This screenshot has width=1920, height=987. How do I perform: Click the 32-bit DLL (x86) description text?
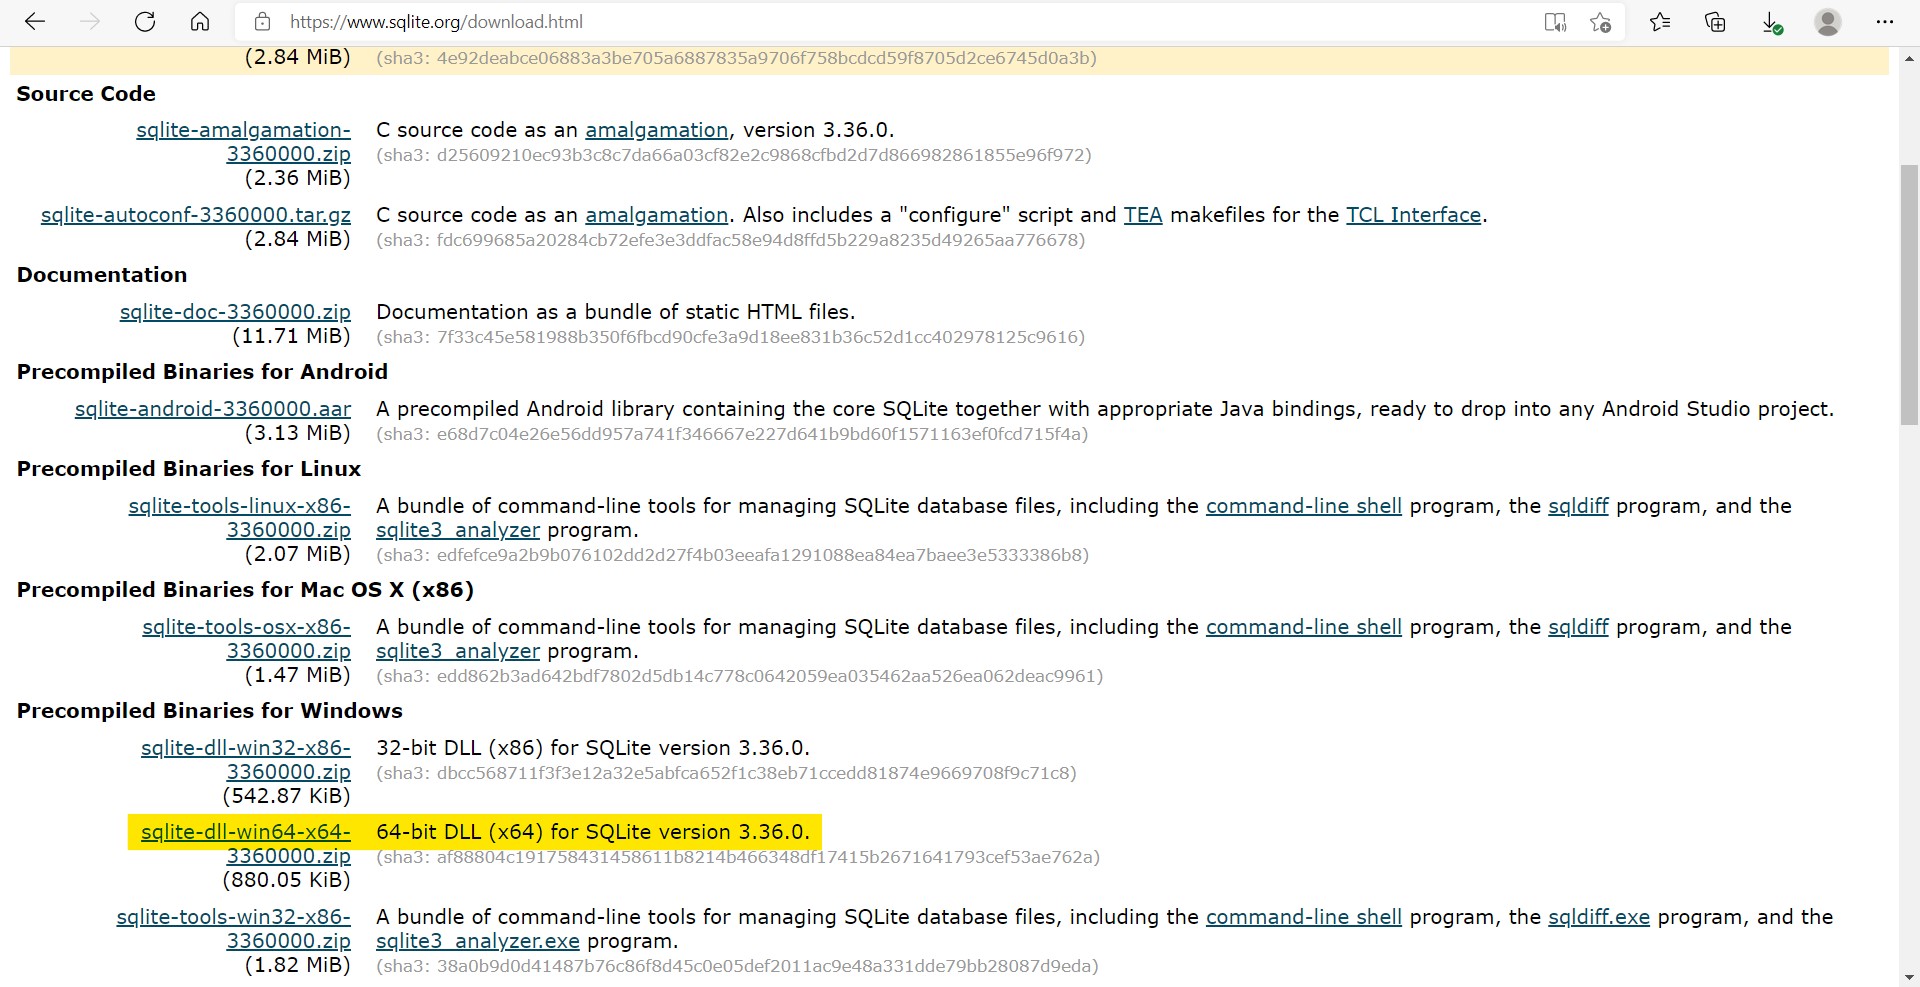tap(593, 748)
